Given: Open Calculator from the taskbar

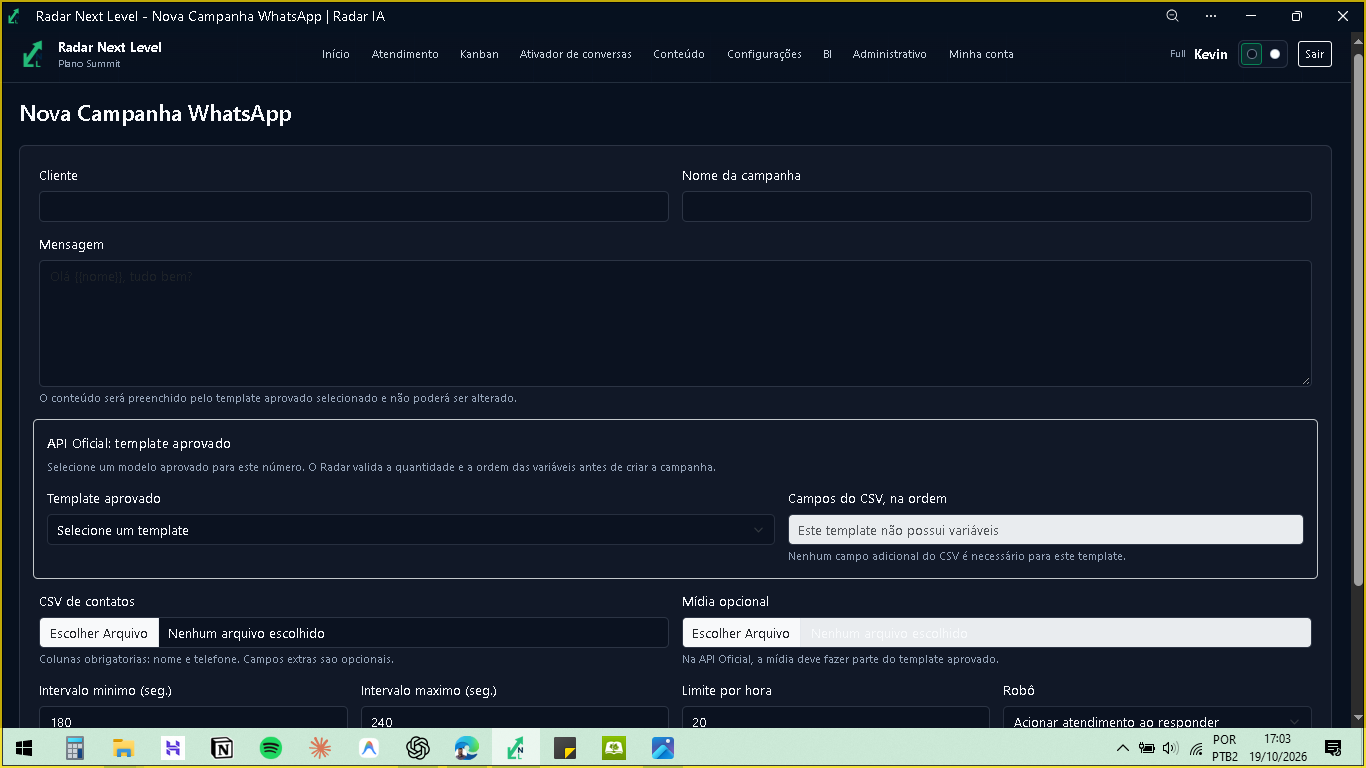Looking at the screenshot, I should [x=75, y=748].
